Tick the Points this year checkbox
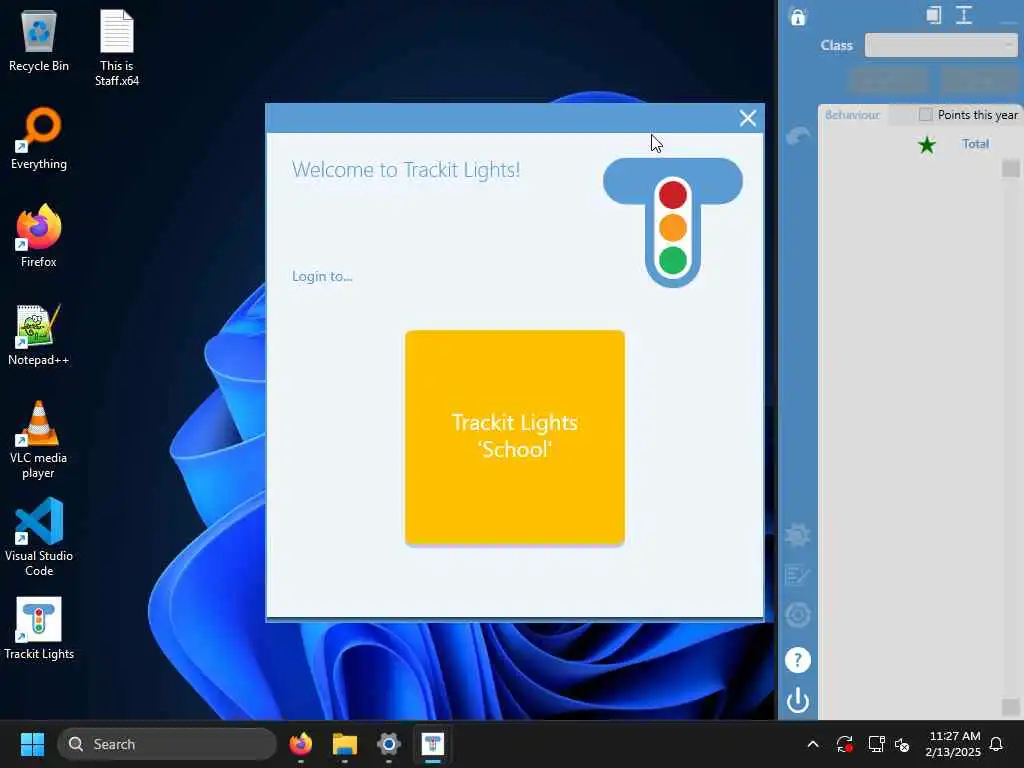This screenshot has width=1024, height=768. [x=925, y=115]
